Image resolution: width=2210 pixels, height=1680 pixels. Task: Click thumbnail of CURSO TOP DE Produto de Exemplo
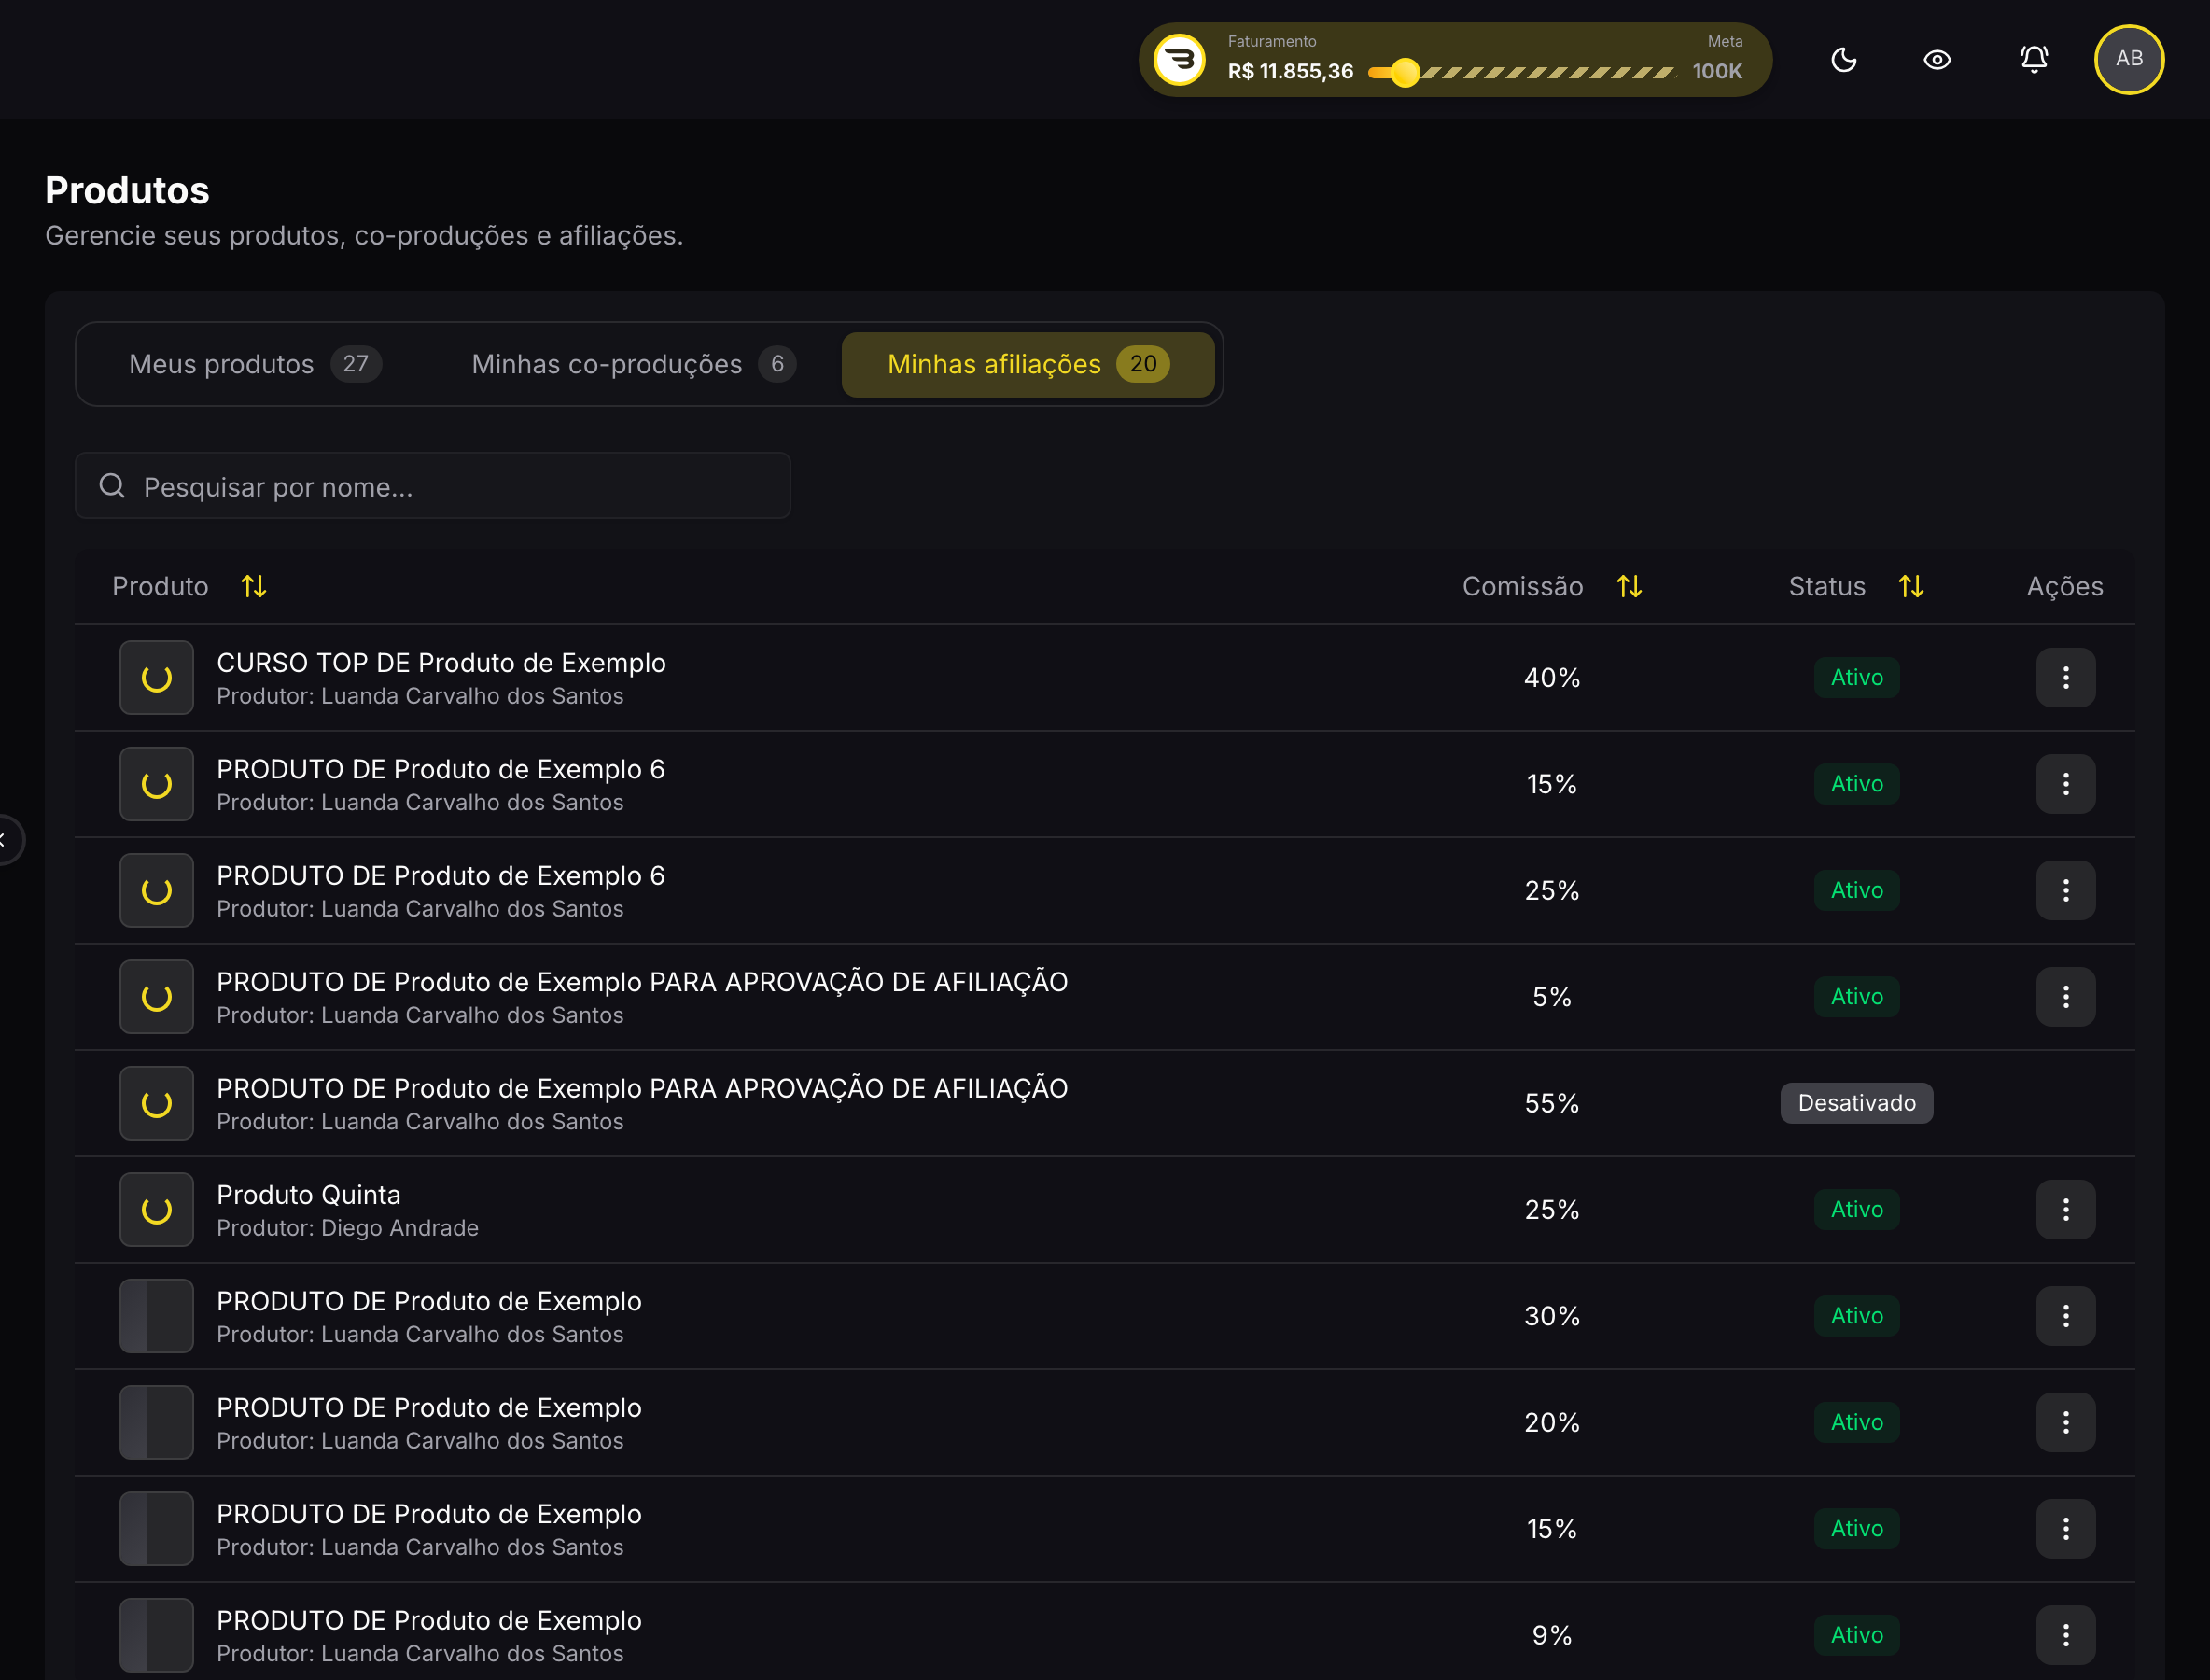(x=156, y=678)
